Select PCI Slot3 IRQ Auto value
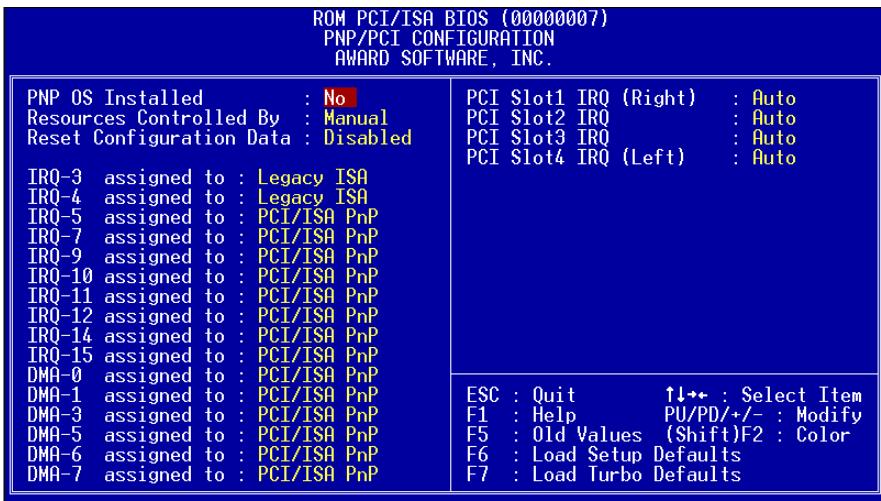The height and width of the screenshot is (501, 881). [x=774, y=138]
